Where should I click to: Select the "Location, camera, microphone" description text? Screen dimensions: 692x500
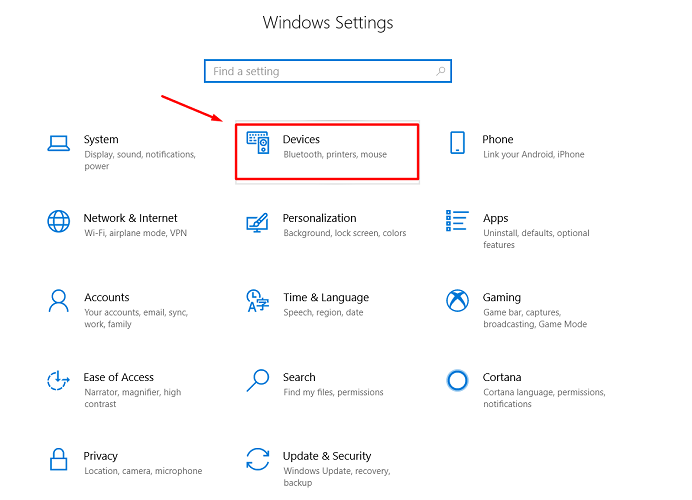coord(143,471)
